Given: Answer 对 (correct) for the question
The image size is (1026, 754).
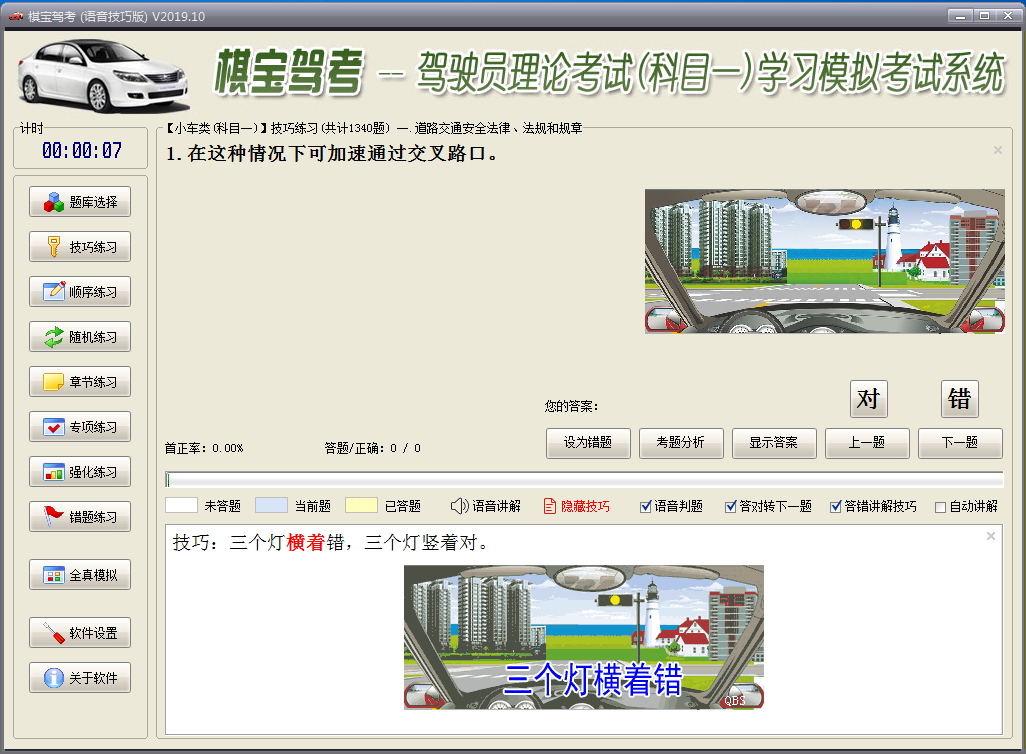Looking at the screenshot, I should 868,399.
